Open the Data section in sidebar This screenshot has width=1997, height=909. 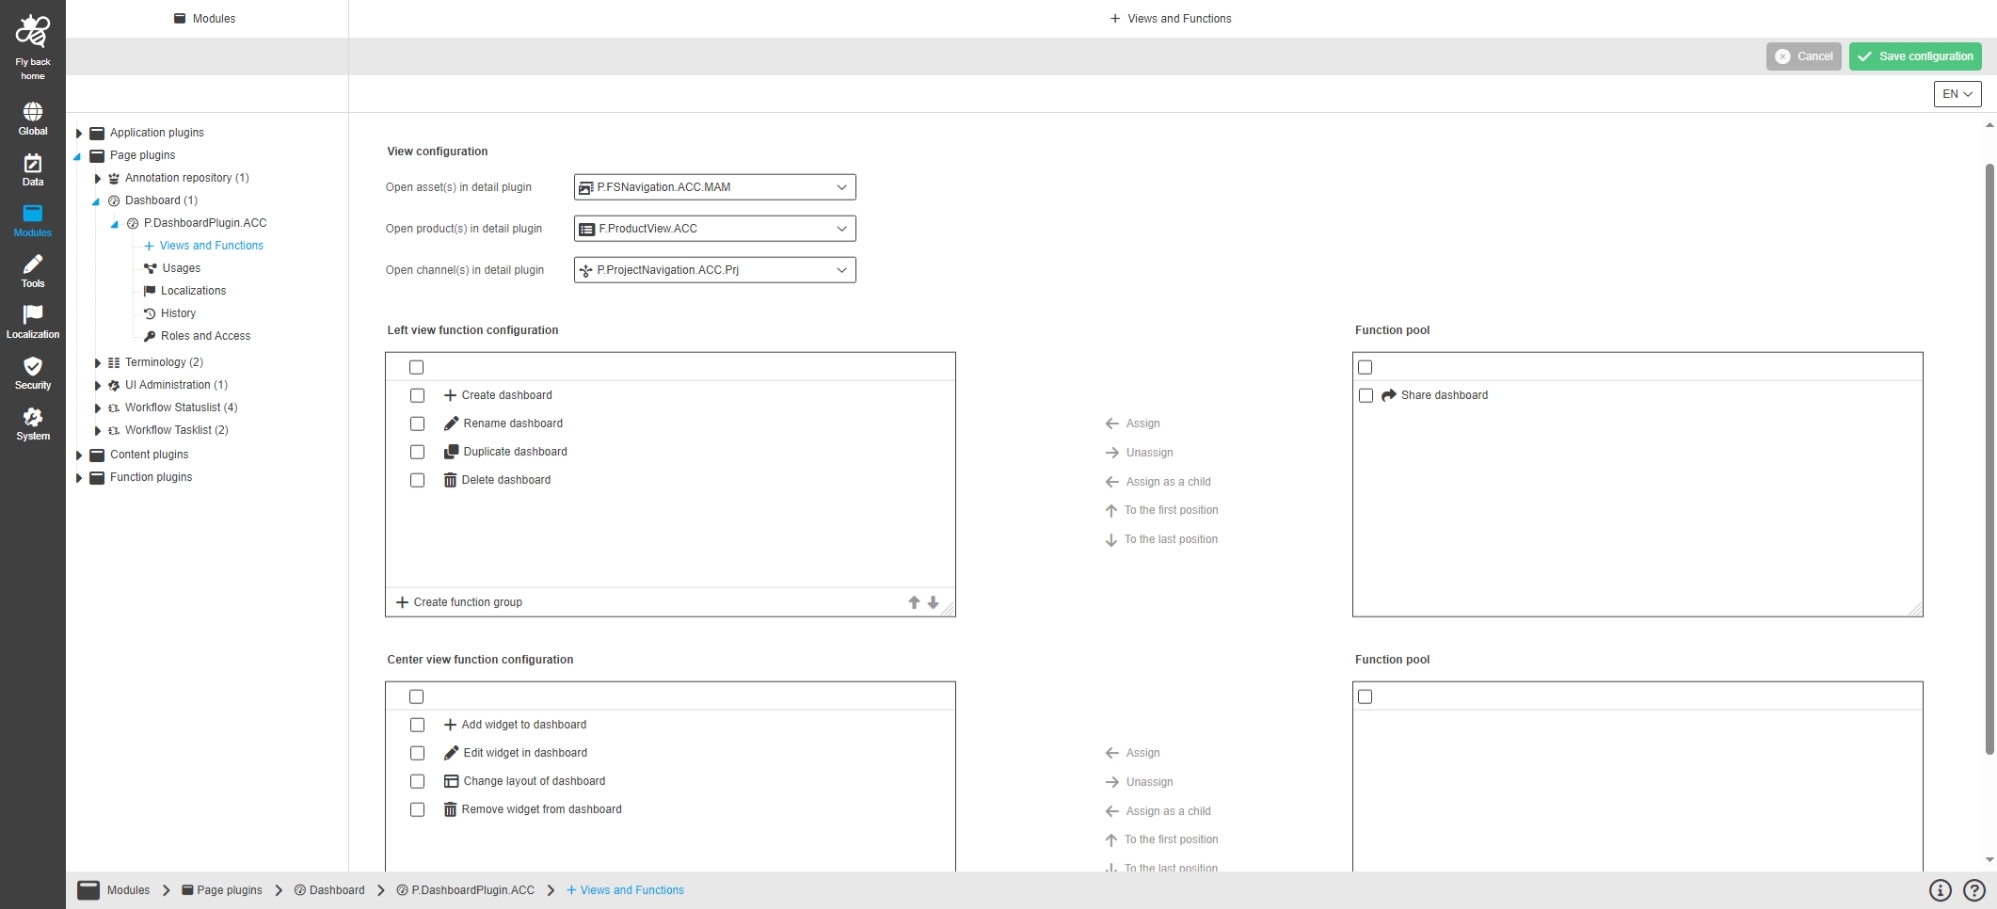[33, 170]
